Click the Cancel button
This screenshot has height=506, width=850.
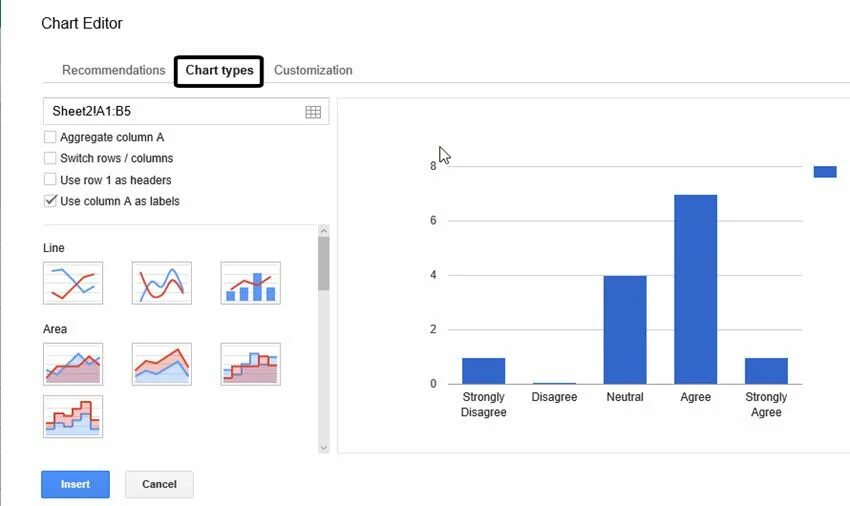[x=159, y=484]
